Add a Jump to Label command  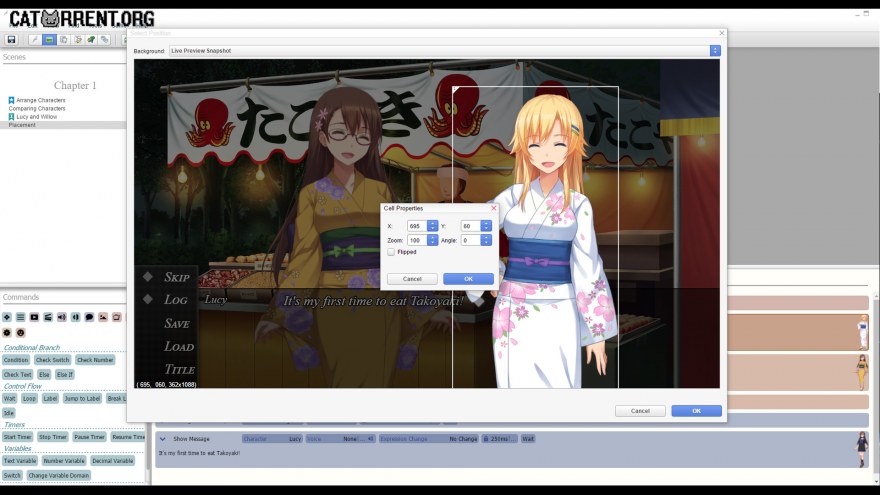tap(82, 398)
